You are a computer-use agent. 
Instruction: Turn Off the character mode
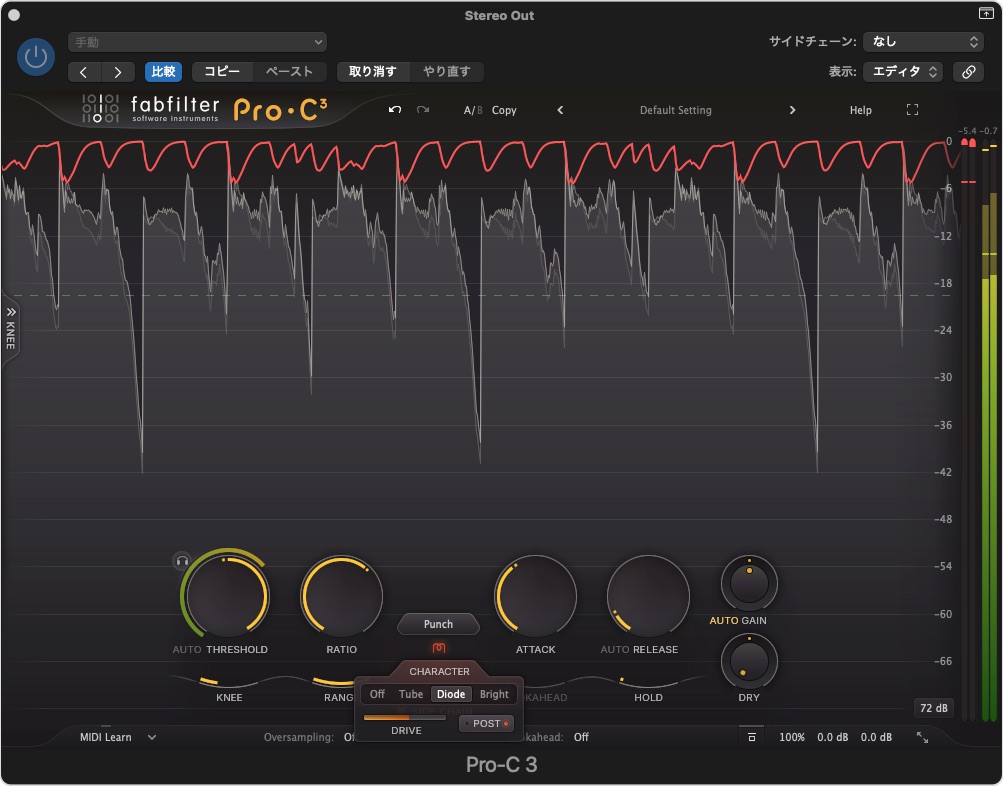tap(377, 694)
